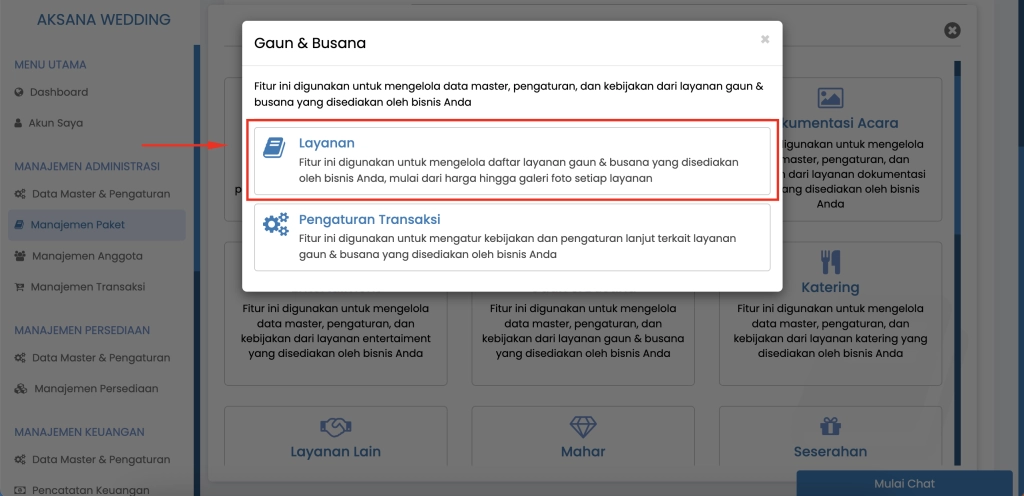Click gears icon beside Persediaan Data Master & Pengaturan

[x=20, y=358]
